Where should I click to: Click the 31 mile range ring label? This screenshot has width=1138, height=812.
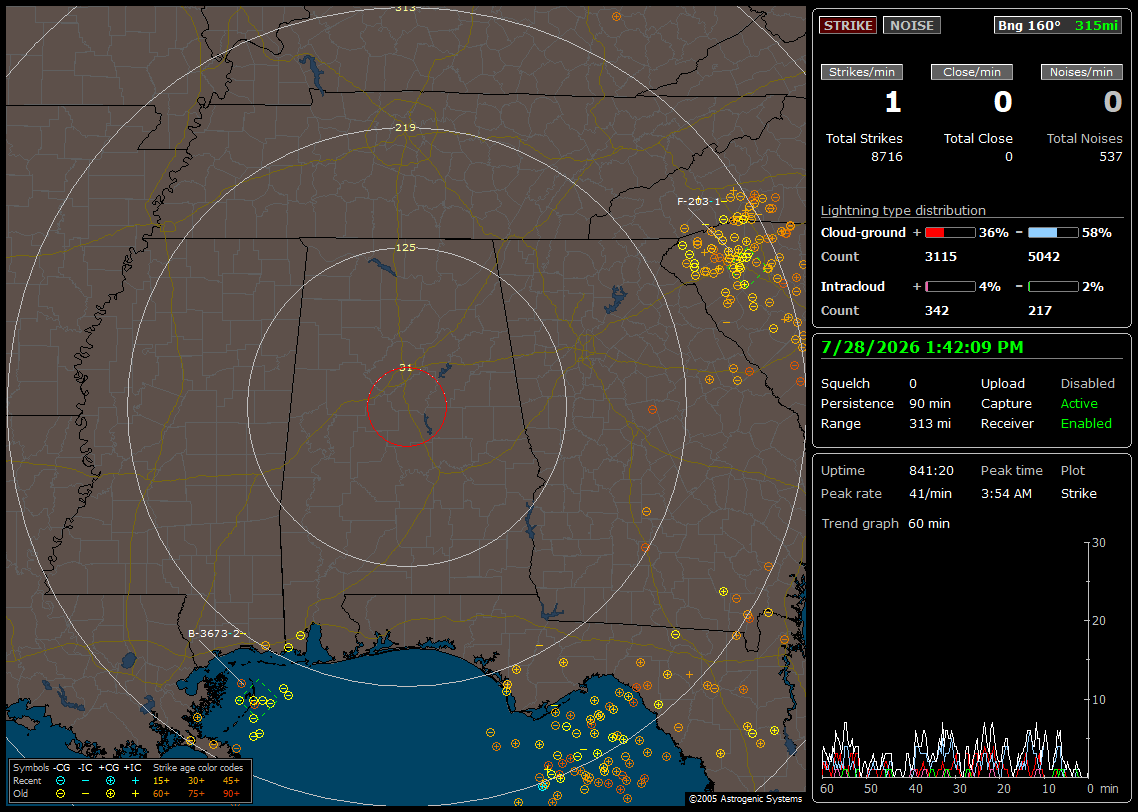pos(406,368)
